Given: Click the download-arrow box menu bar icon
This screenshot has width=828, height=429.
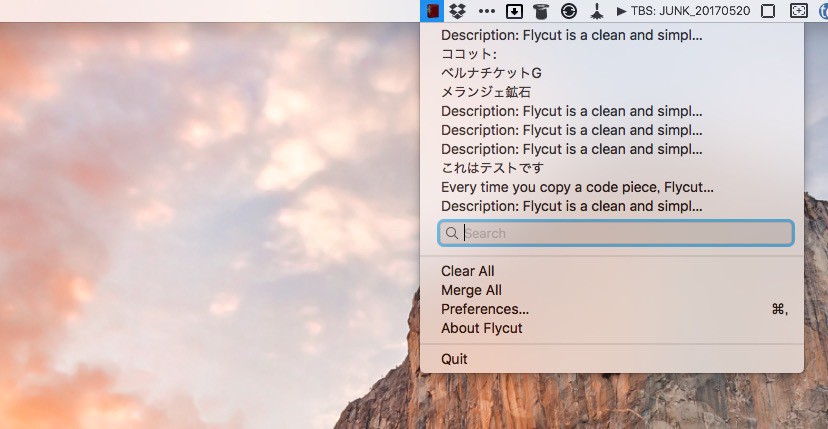Looking at the screenshot, I should pos(514,11).
